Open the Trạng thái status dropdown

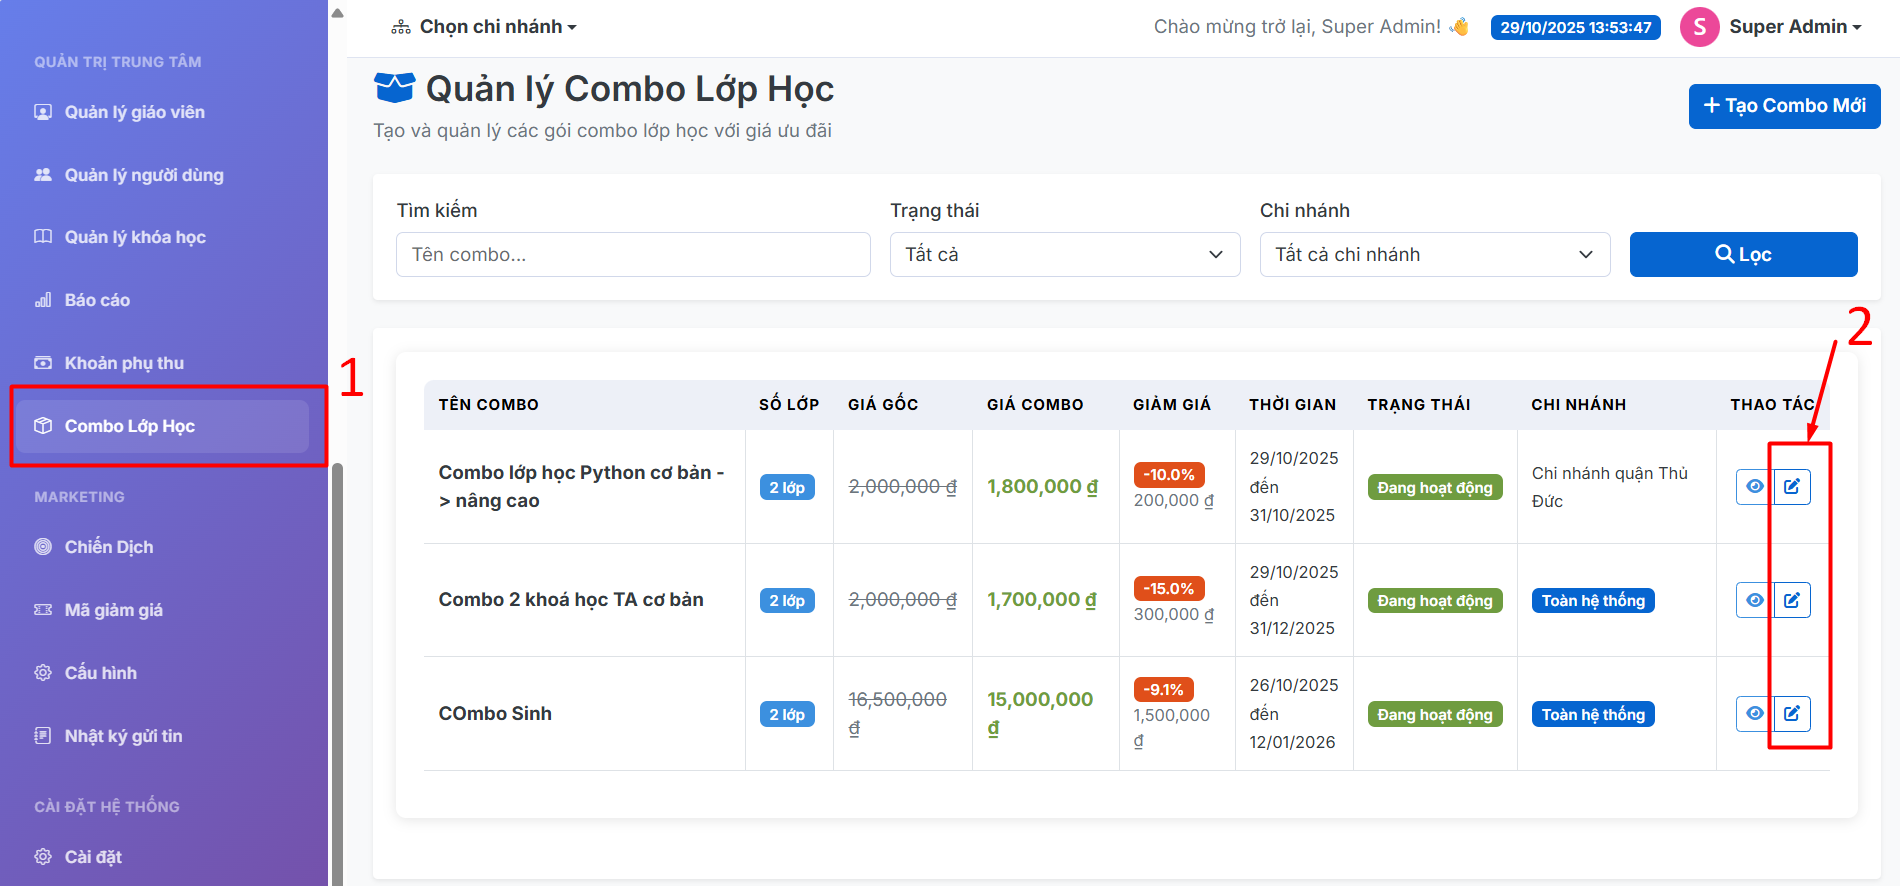click(1064, 255)
